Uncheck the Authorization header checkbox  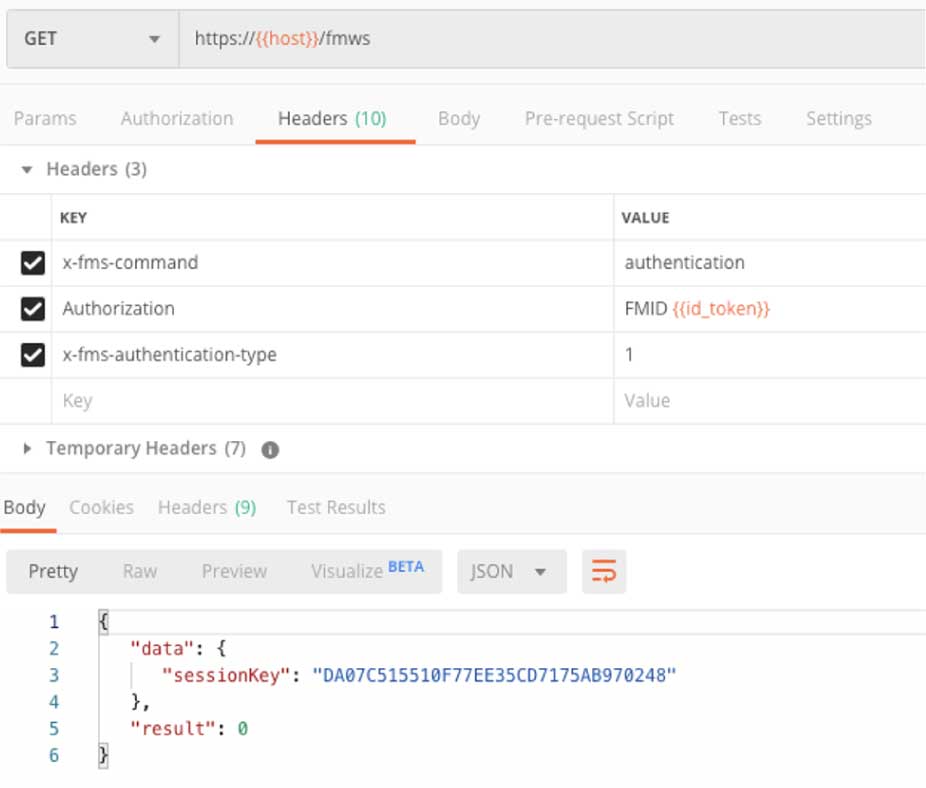coord(32,309)
